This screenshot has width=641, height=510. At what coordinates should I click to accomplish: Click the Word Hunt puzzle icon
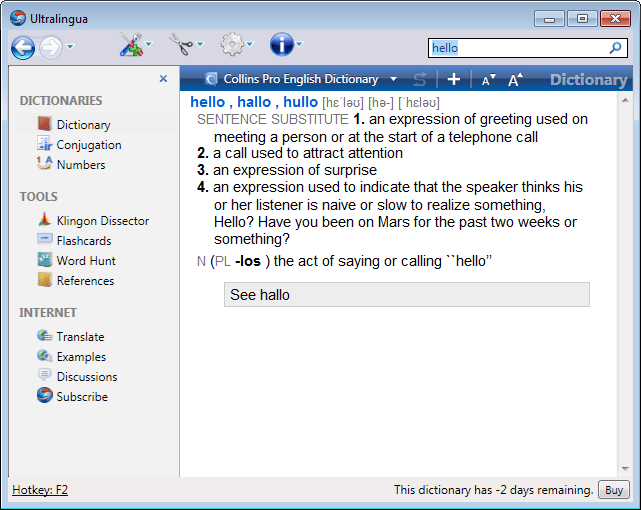(45, 259)
